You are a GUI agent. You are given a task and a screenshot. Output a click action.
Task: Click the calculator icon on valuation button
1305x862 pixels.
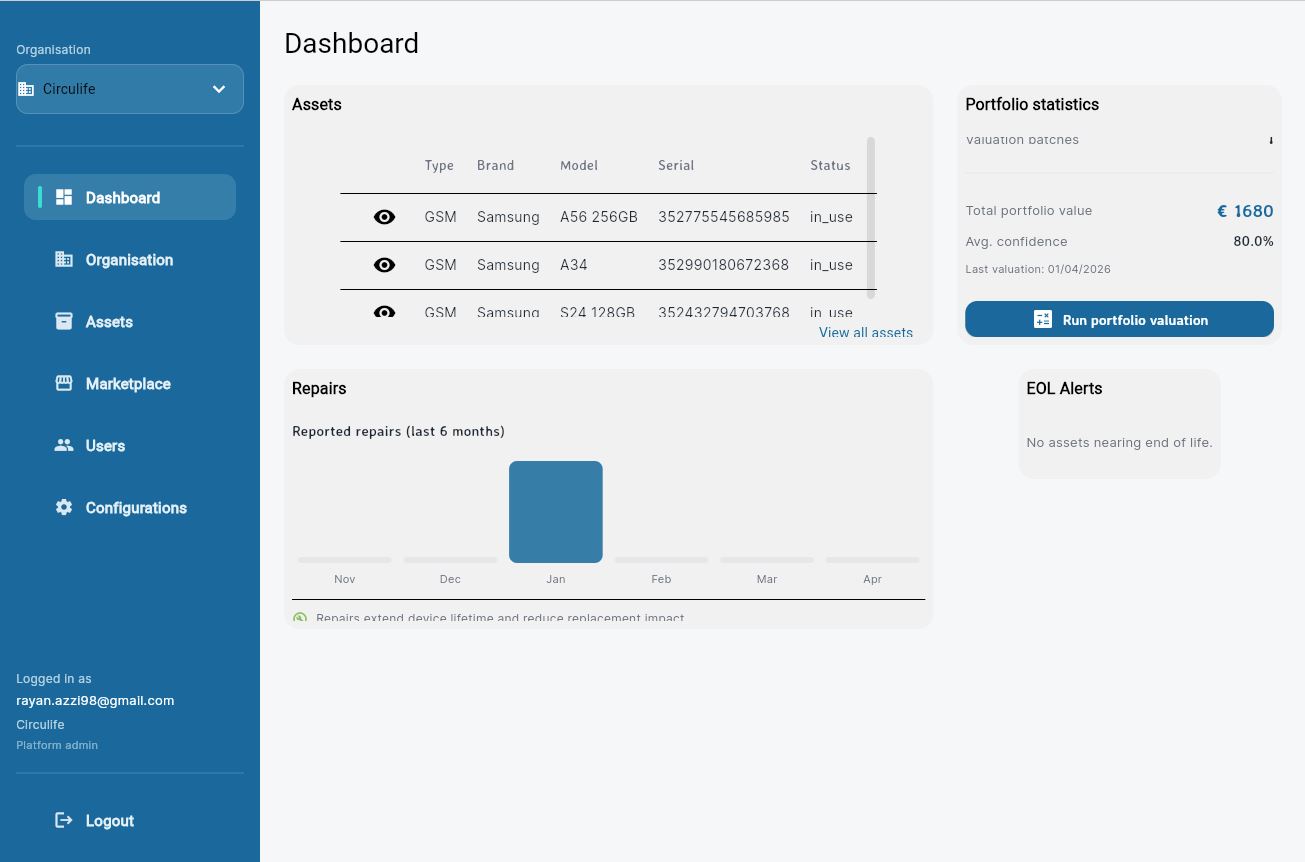(1042, 319)
